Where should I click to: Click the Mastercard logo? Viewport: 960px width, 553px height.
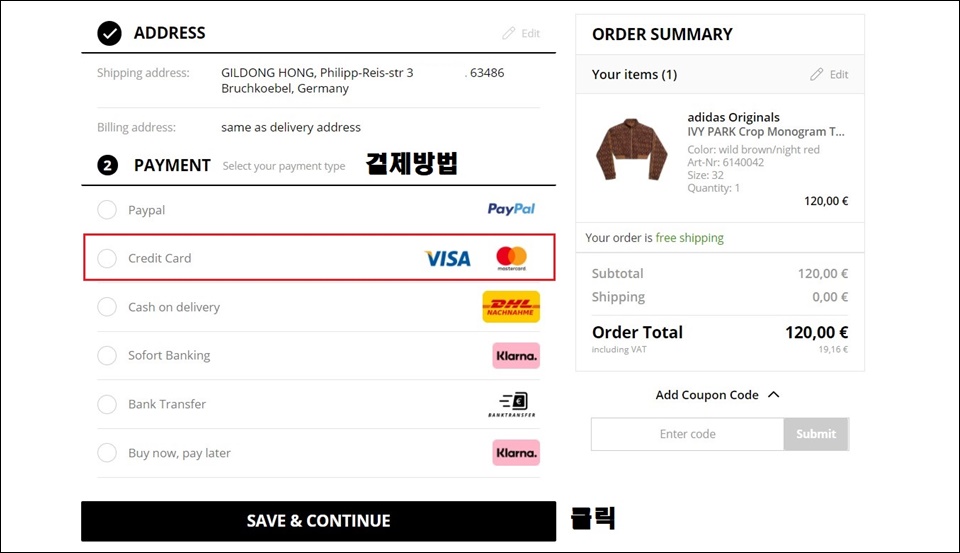511,258
